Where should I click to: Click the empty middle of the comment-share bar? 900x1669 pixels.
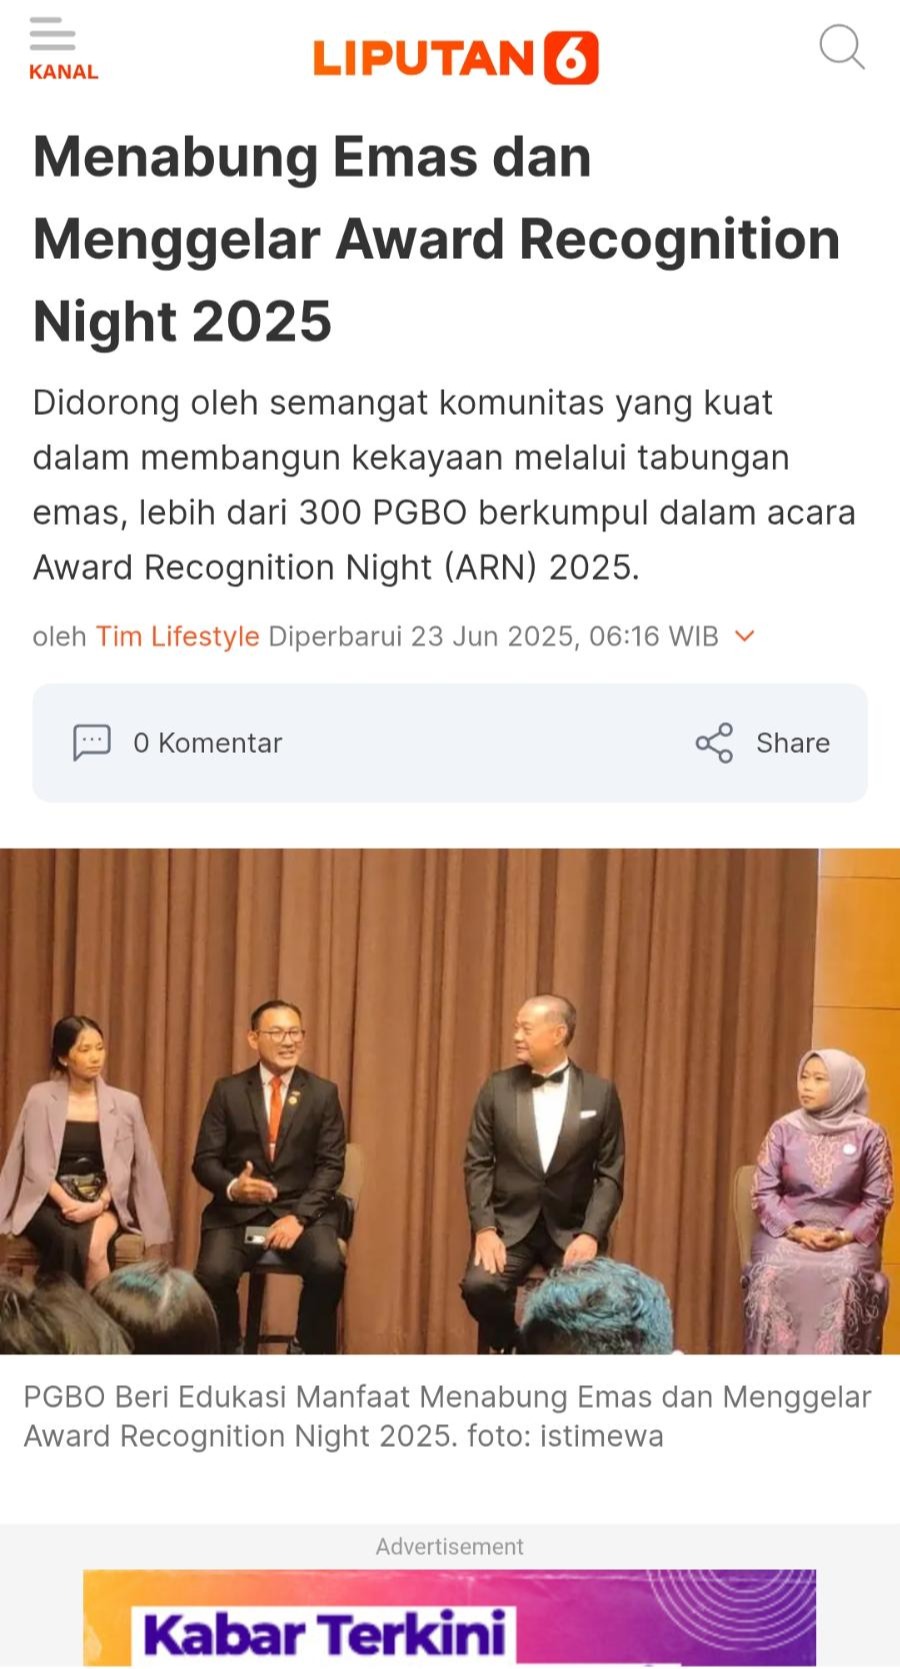tap(489, 743)
